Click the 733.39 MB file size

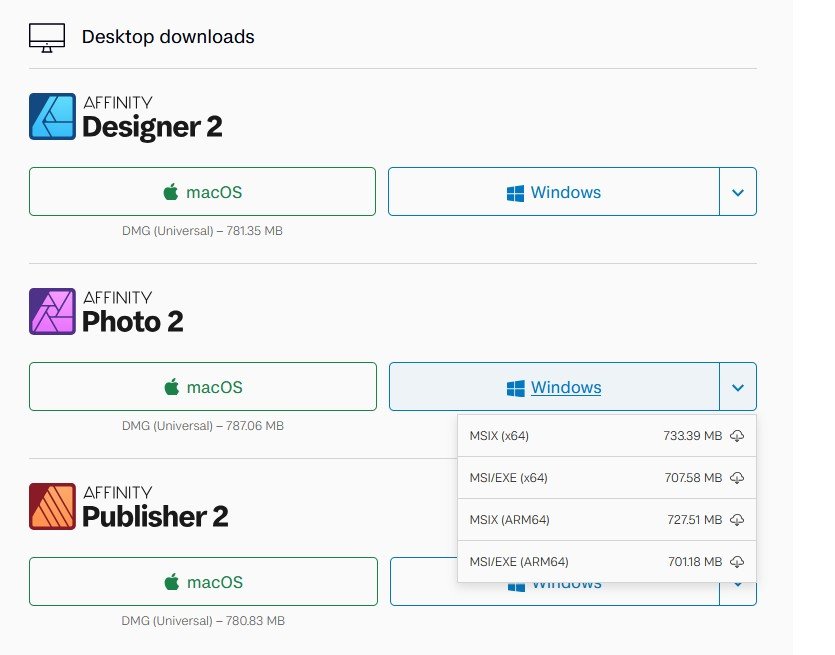pos(693,436)
